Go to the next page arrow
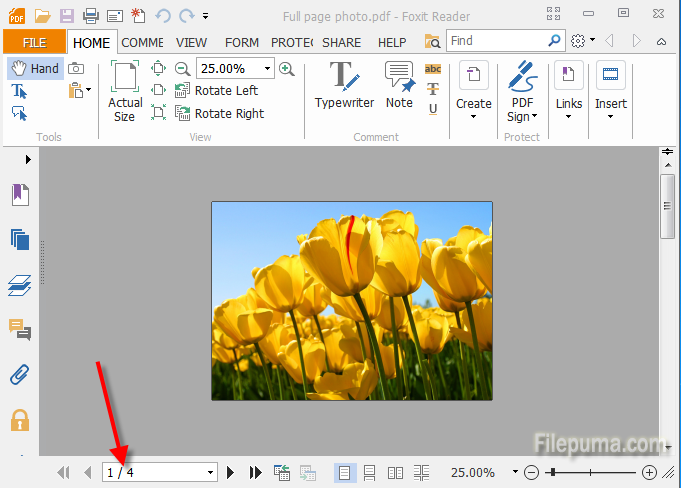The height and width of the screenshot is (488, 681). [x=231, y=472]
